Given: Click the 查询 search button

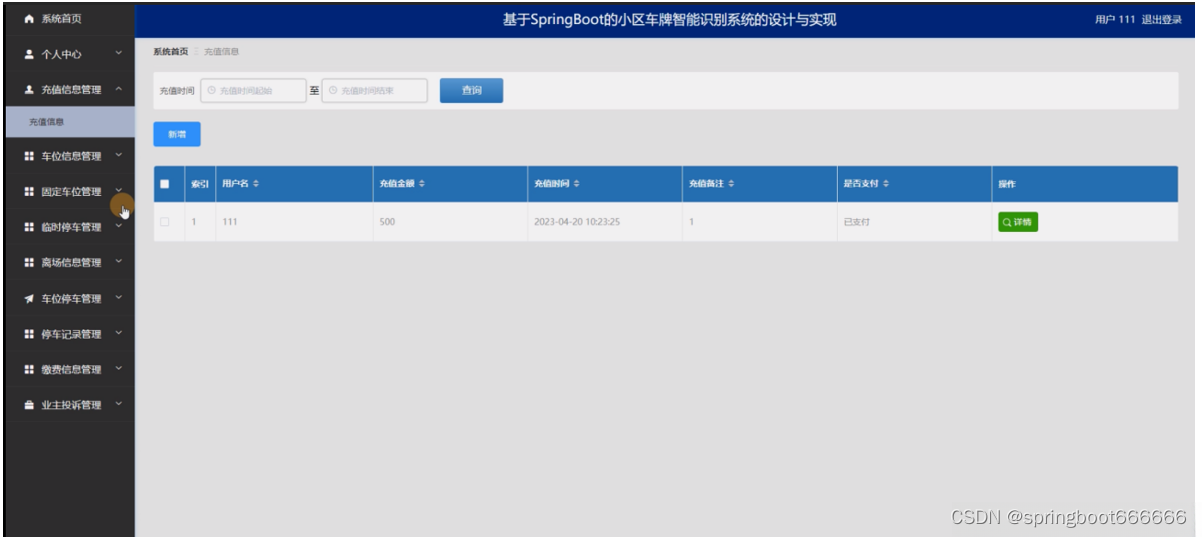Looking at the screenshot, I should coord(471,91).
